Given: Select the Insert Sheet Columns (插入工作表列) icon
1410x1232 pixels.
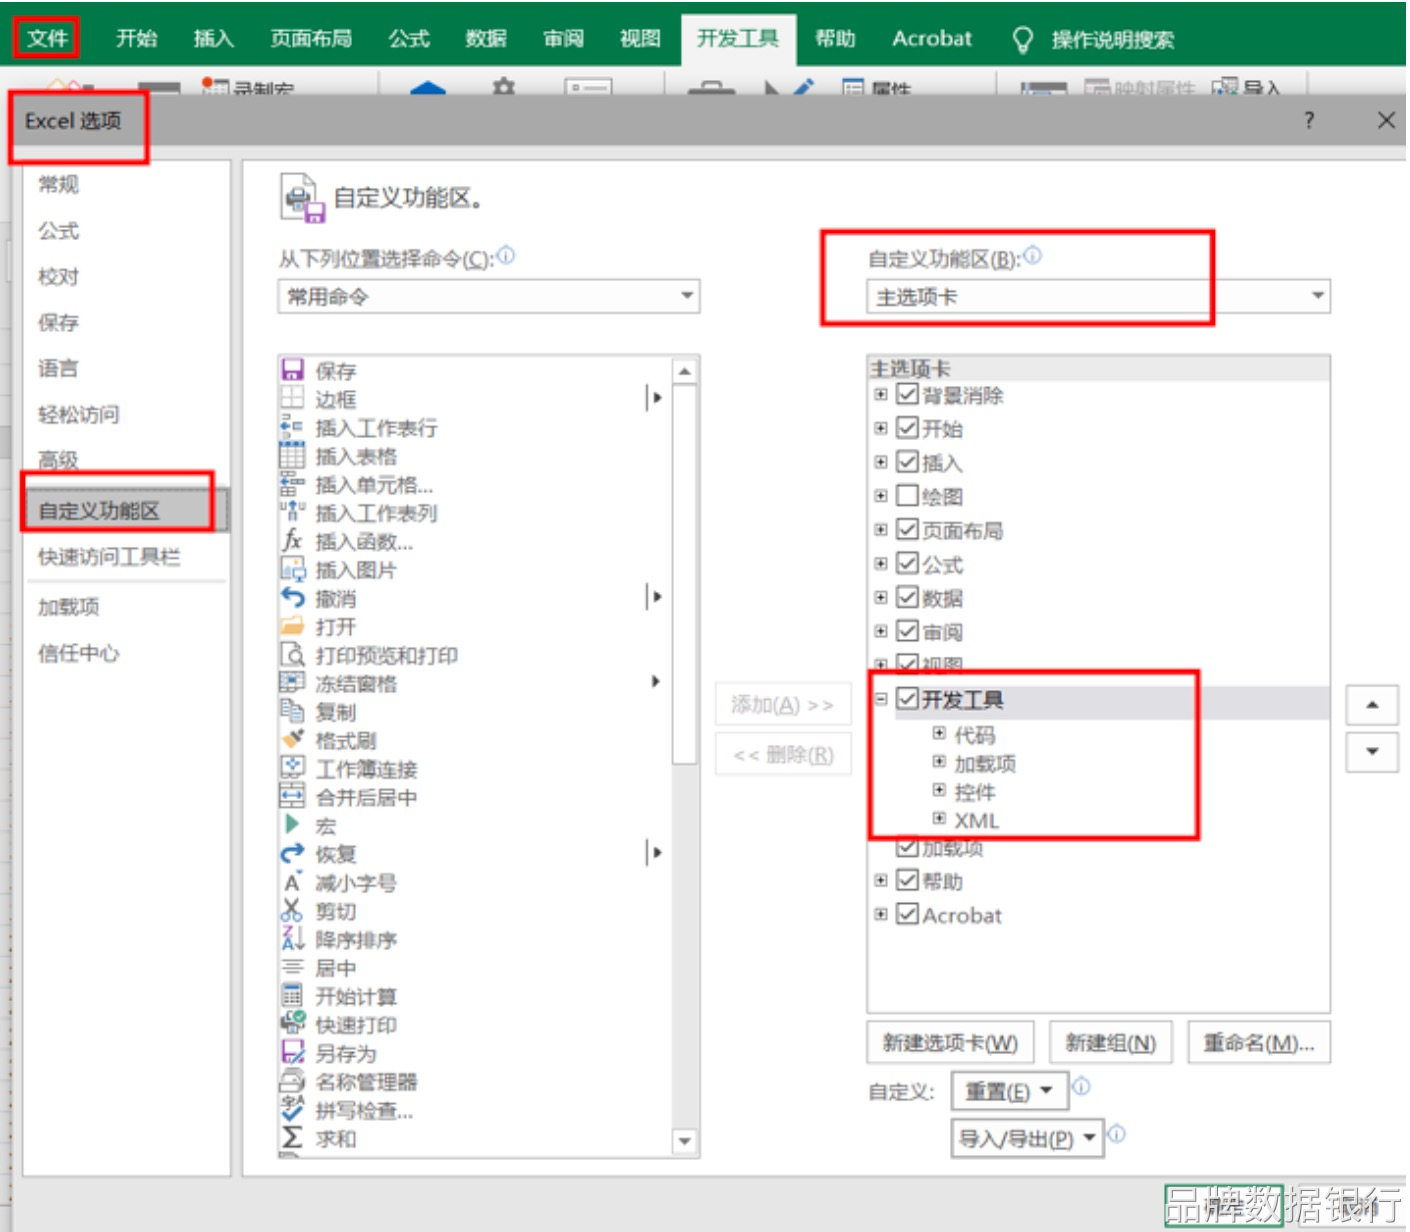Looking at the screenshot, I should pos(292,512).
